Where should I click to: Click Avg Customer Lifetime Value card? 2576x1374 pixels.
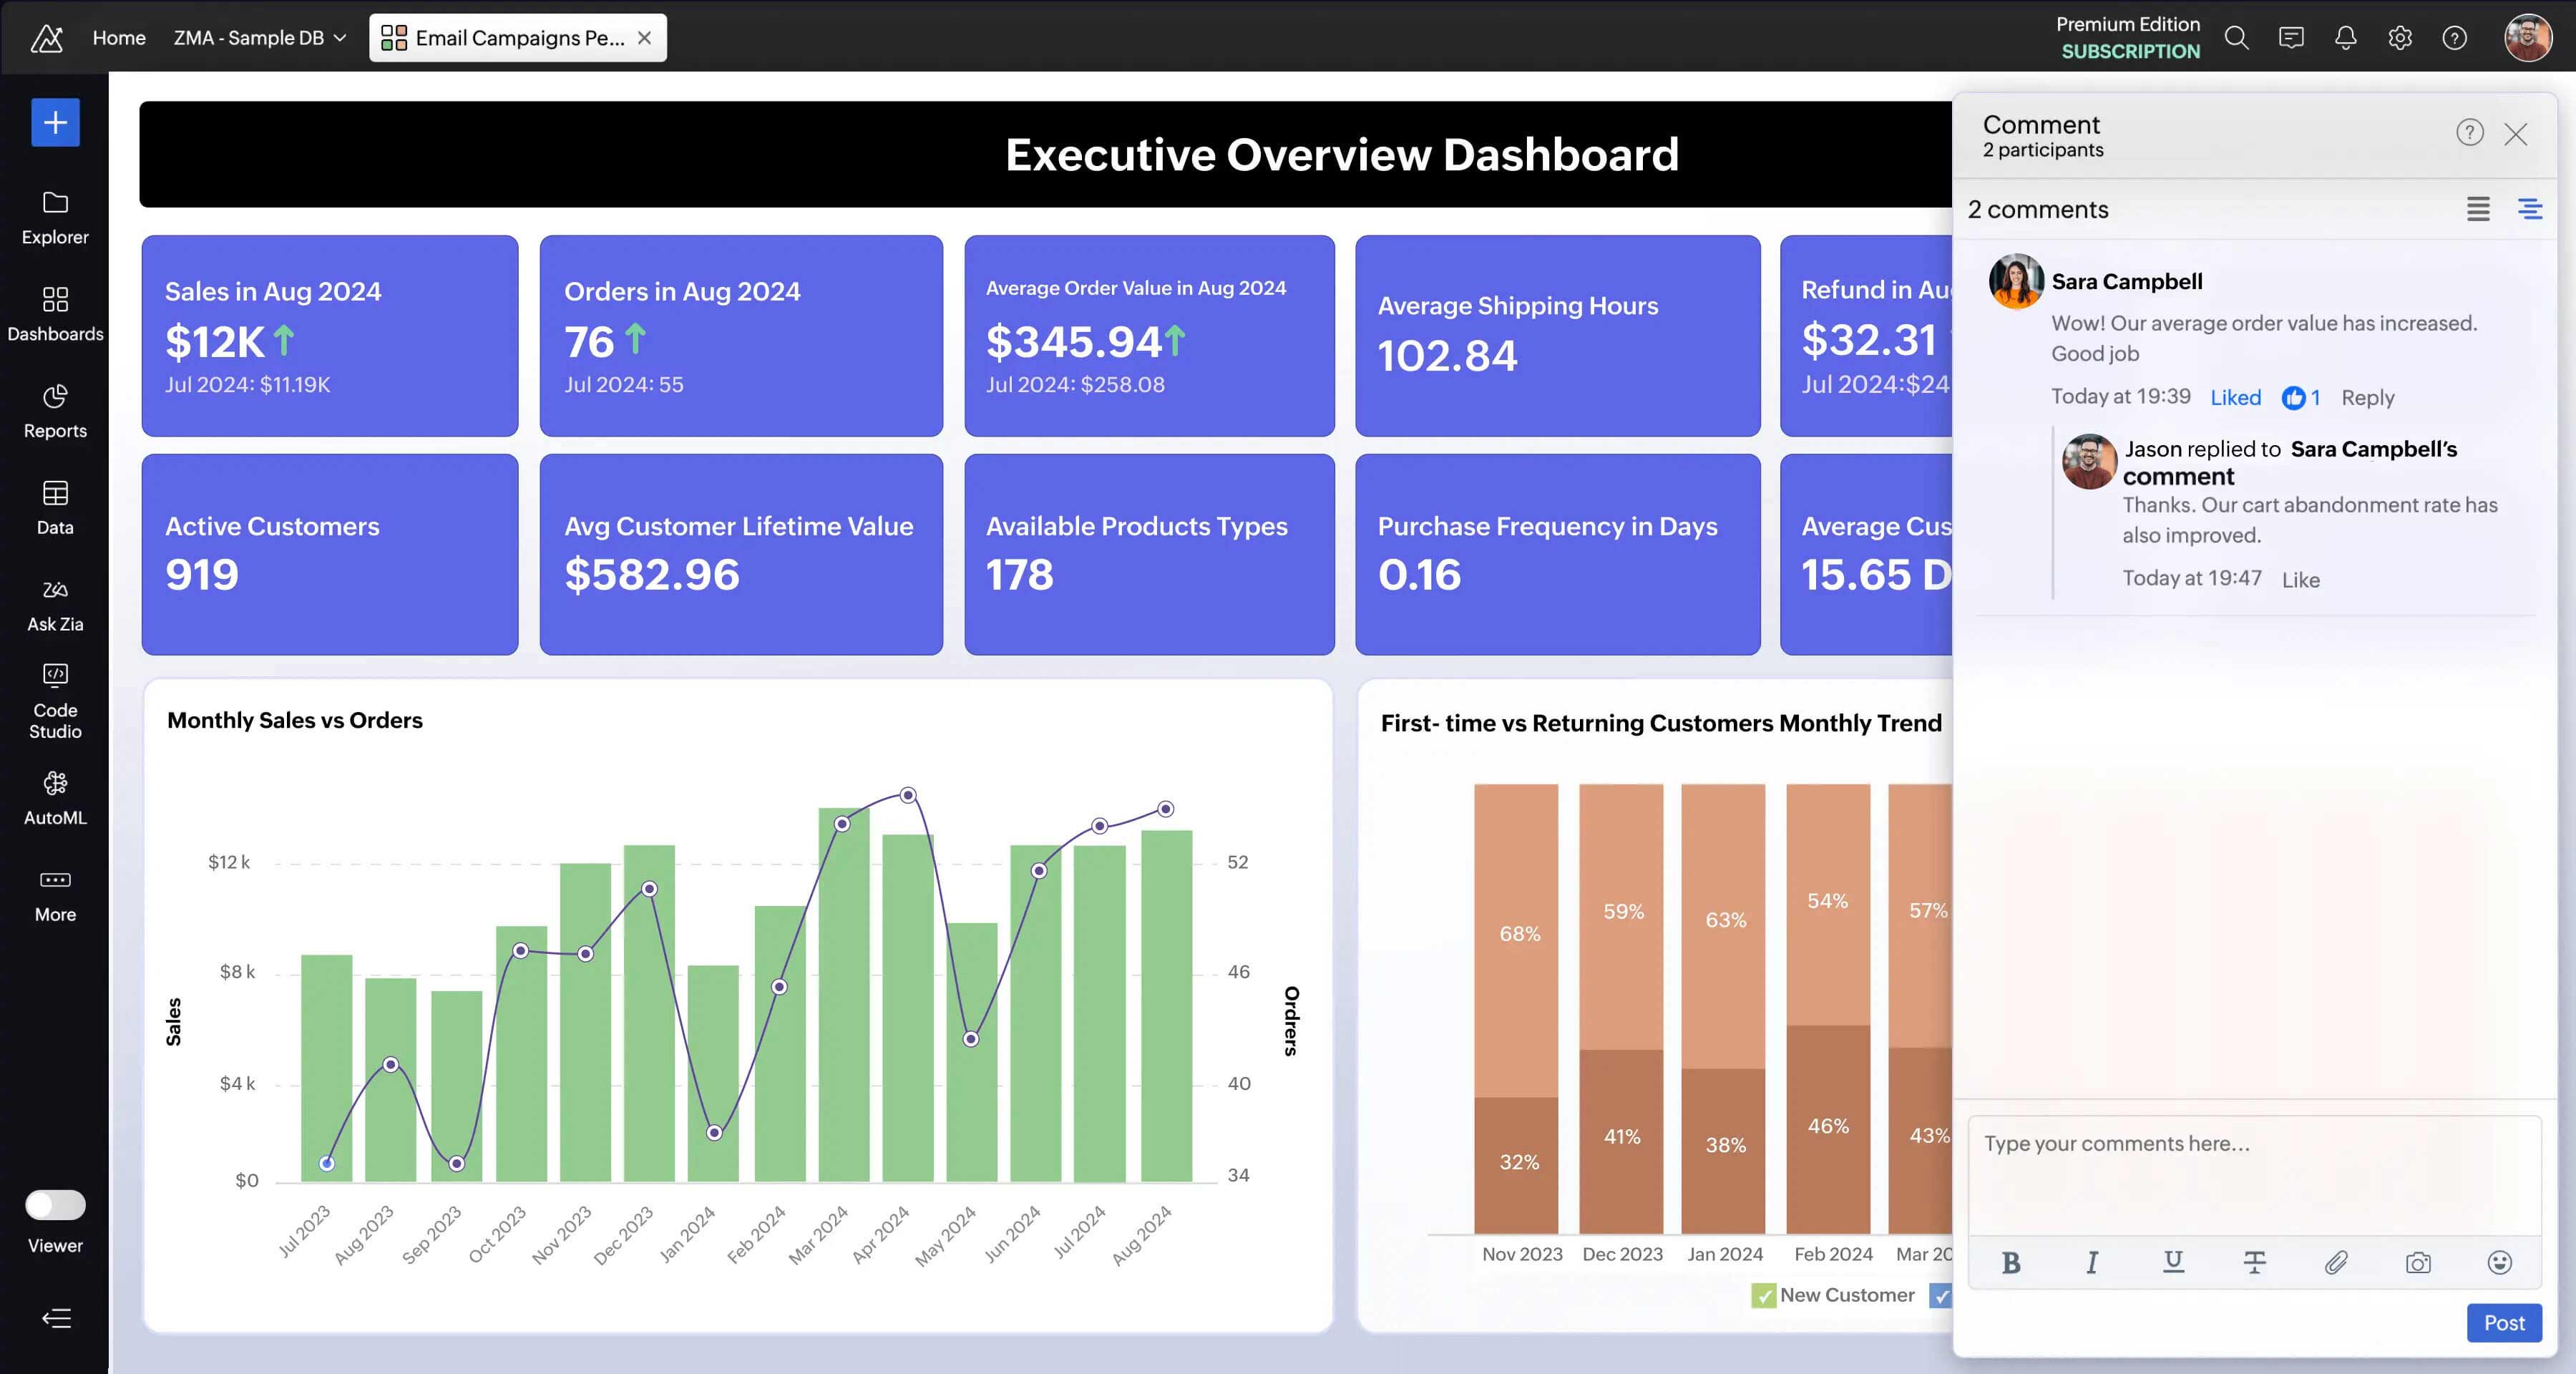click(x=741, y=555)
